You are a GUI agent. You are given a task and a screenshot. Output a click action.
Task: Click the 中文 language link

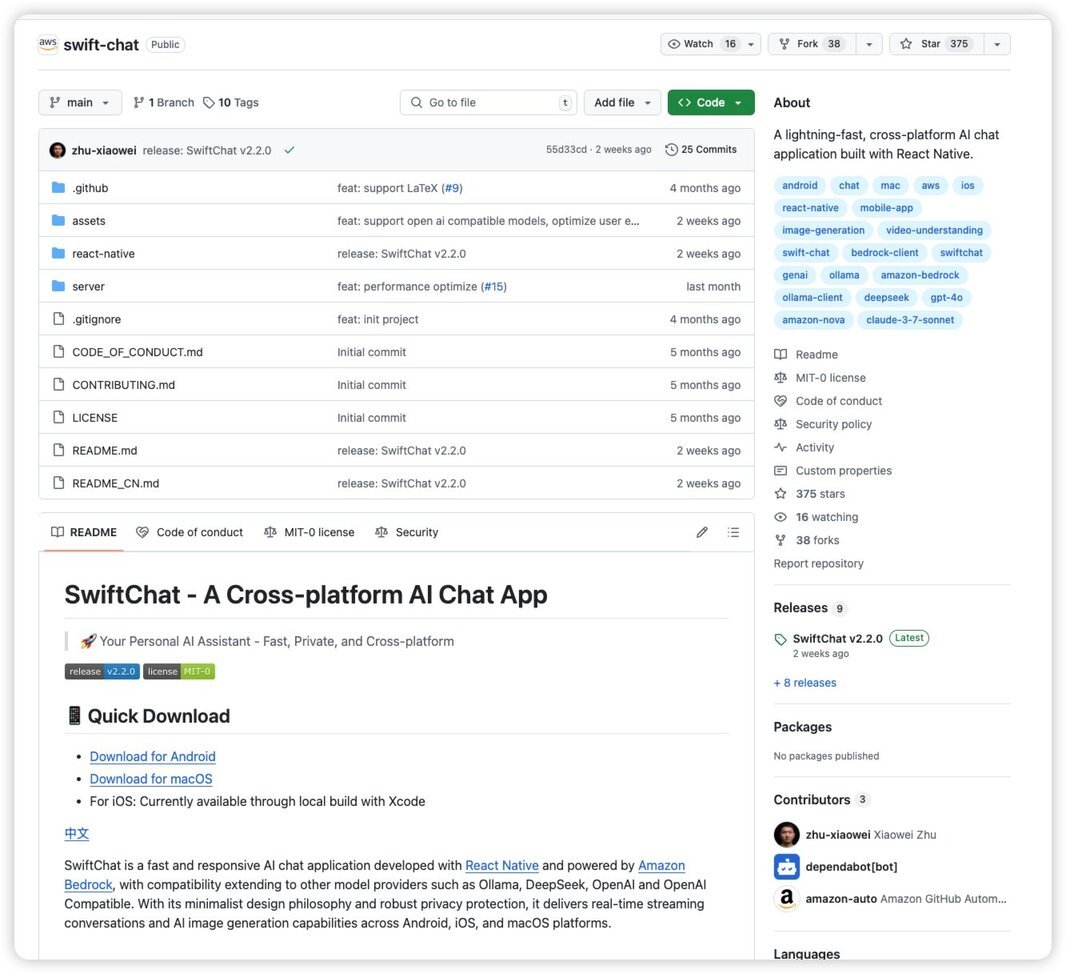77,833
